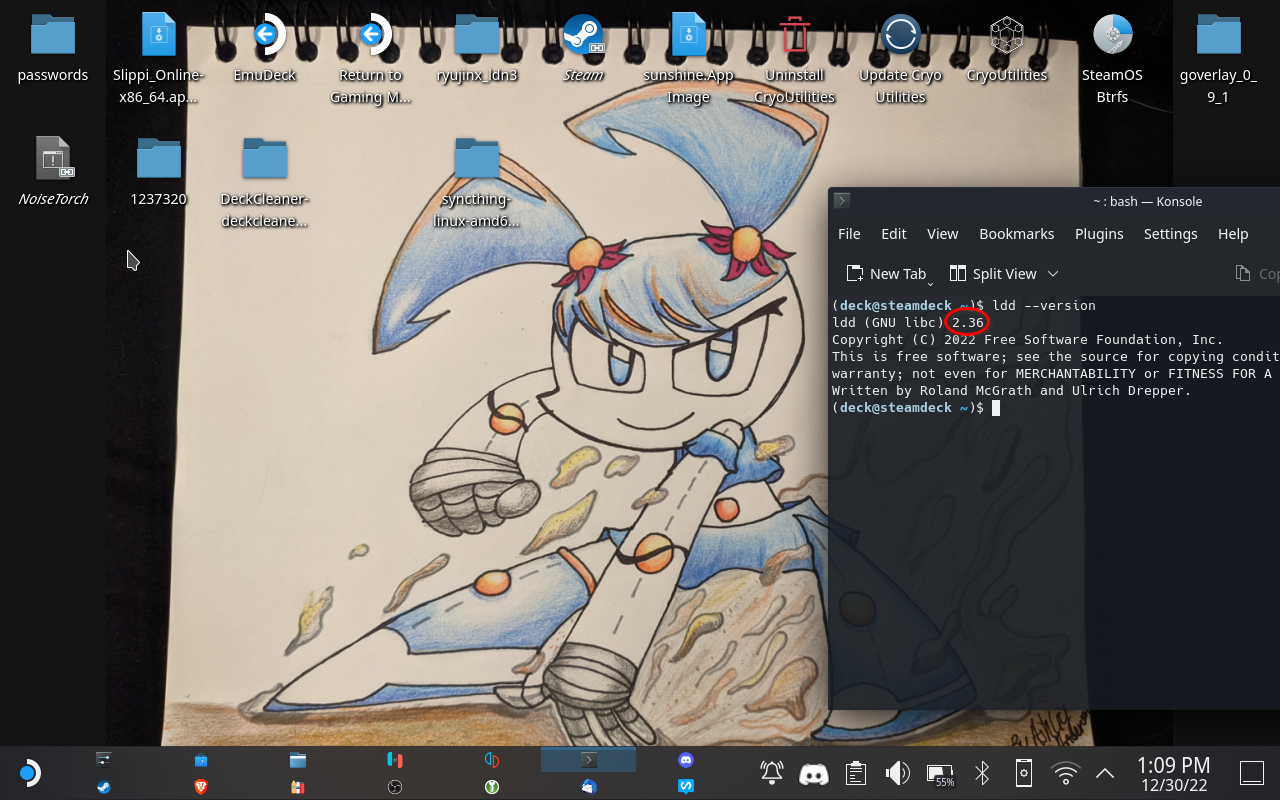1280x800 pixels.
Task: Launch Discord from the taskbar launchers
Action: pos(685,760)
